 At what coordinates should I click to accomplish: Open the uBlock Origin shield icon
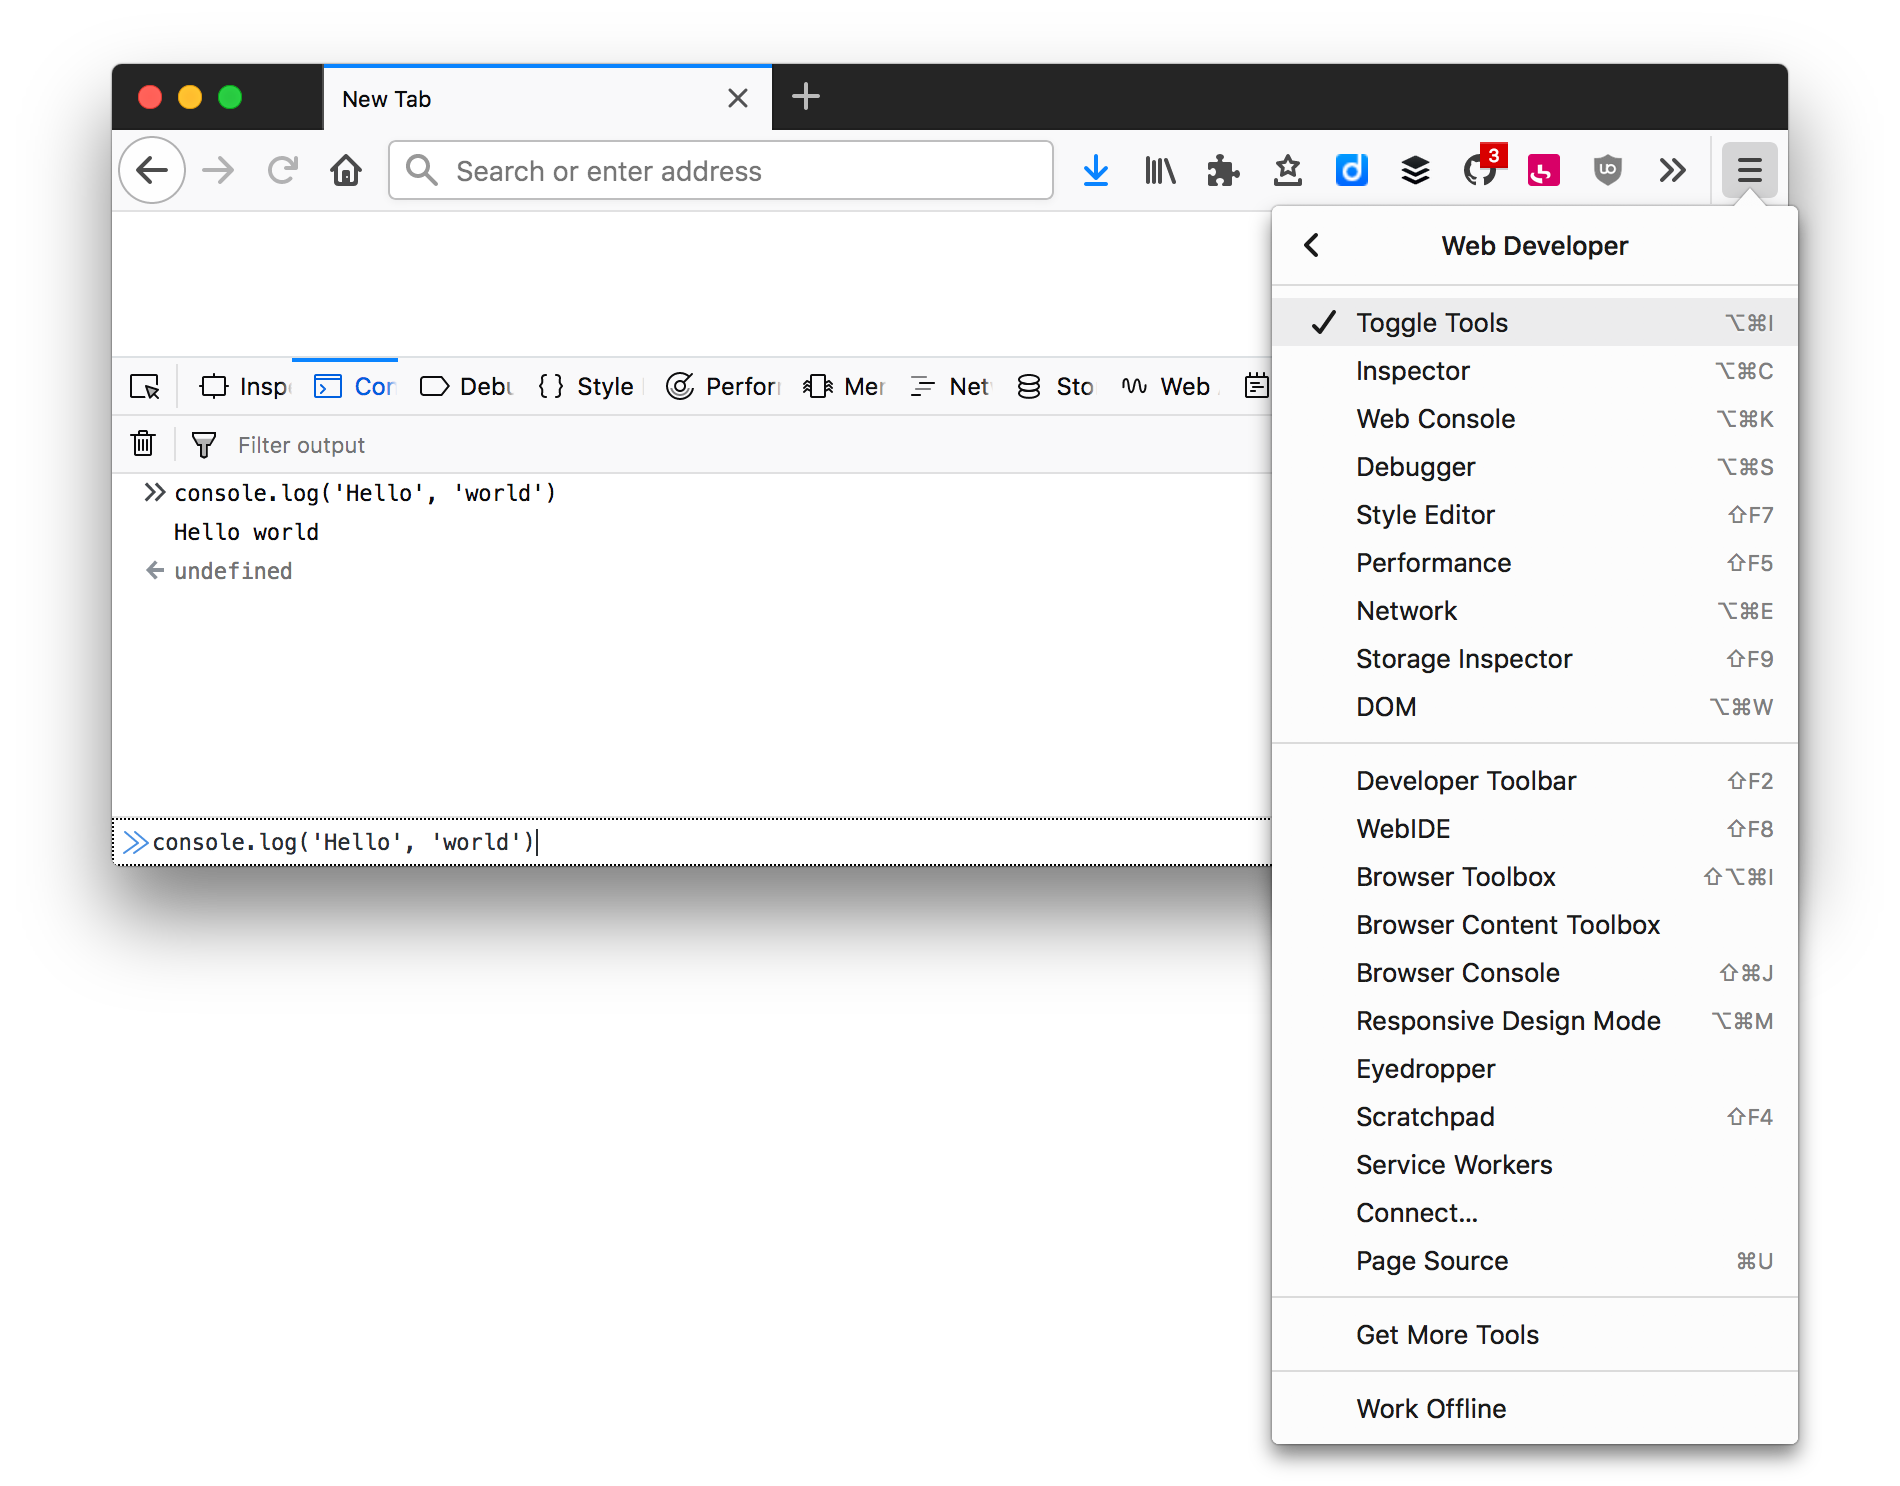pos(1606,170)
